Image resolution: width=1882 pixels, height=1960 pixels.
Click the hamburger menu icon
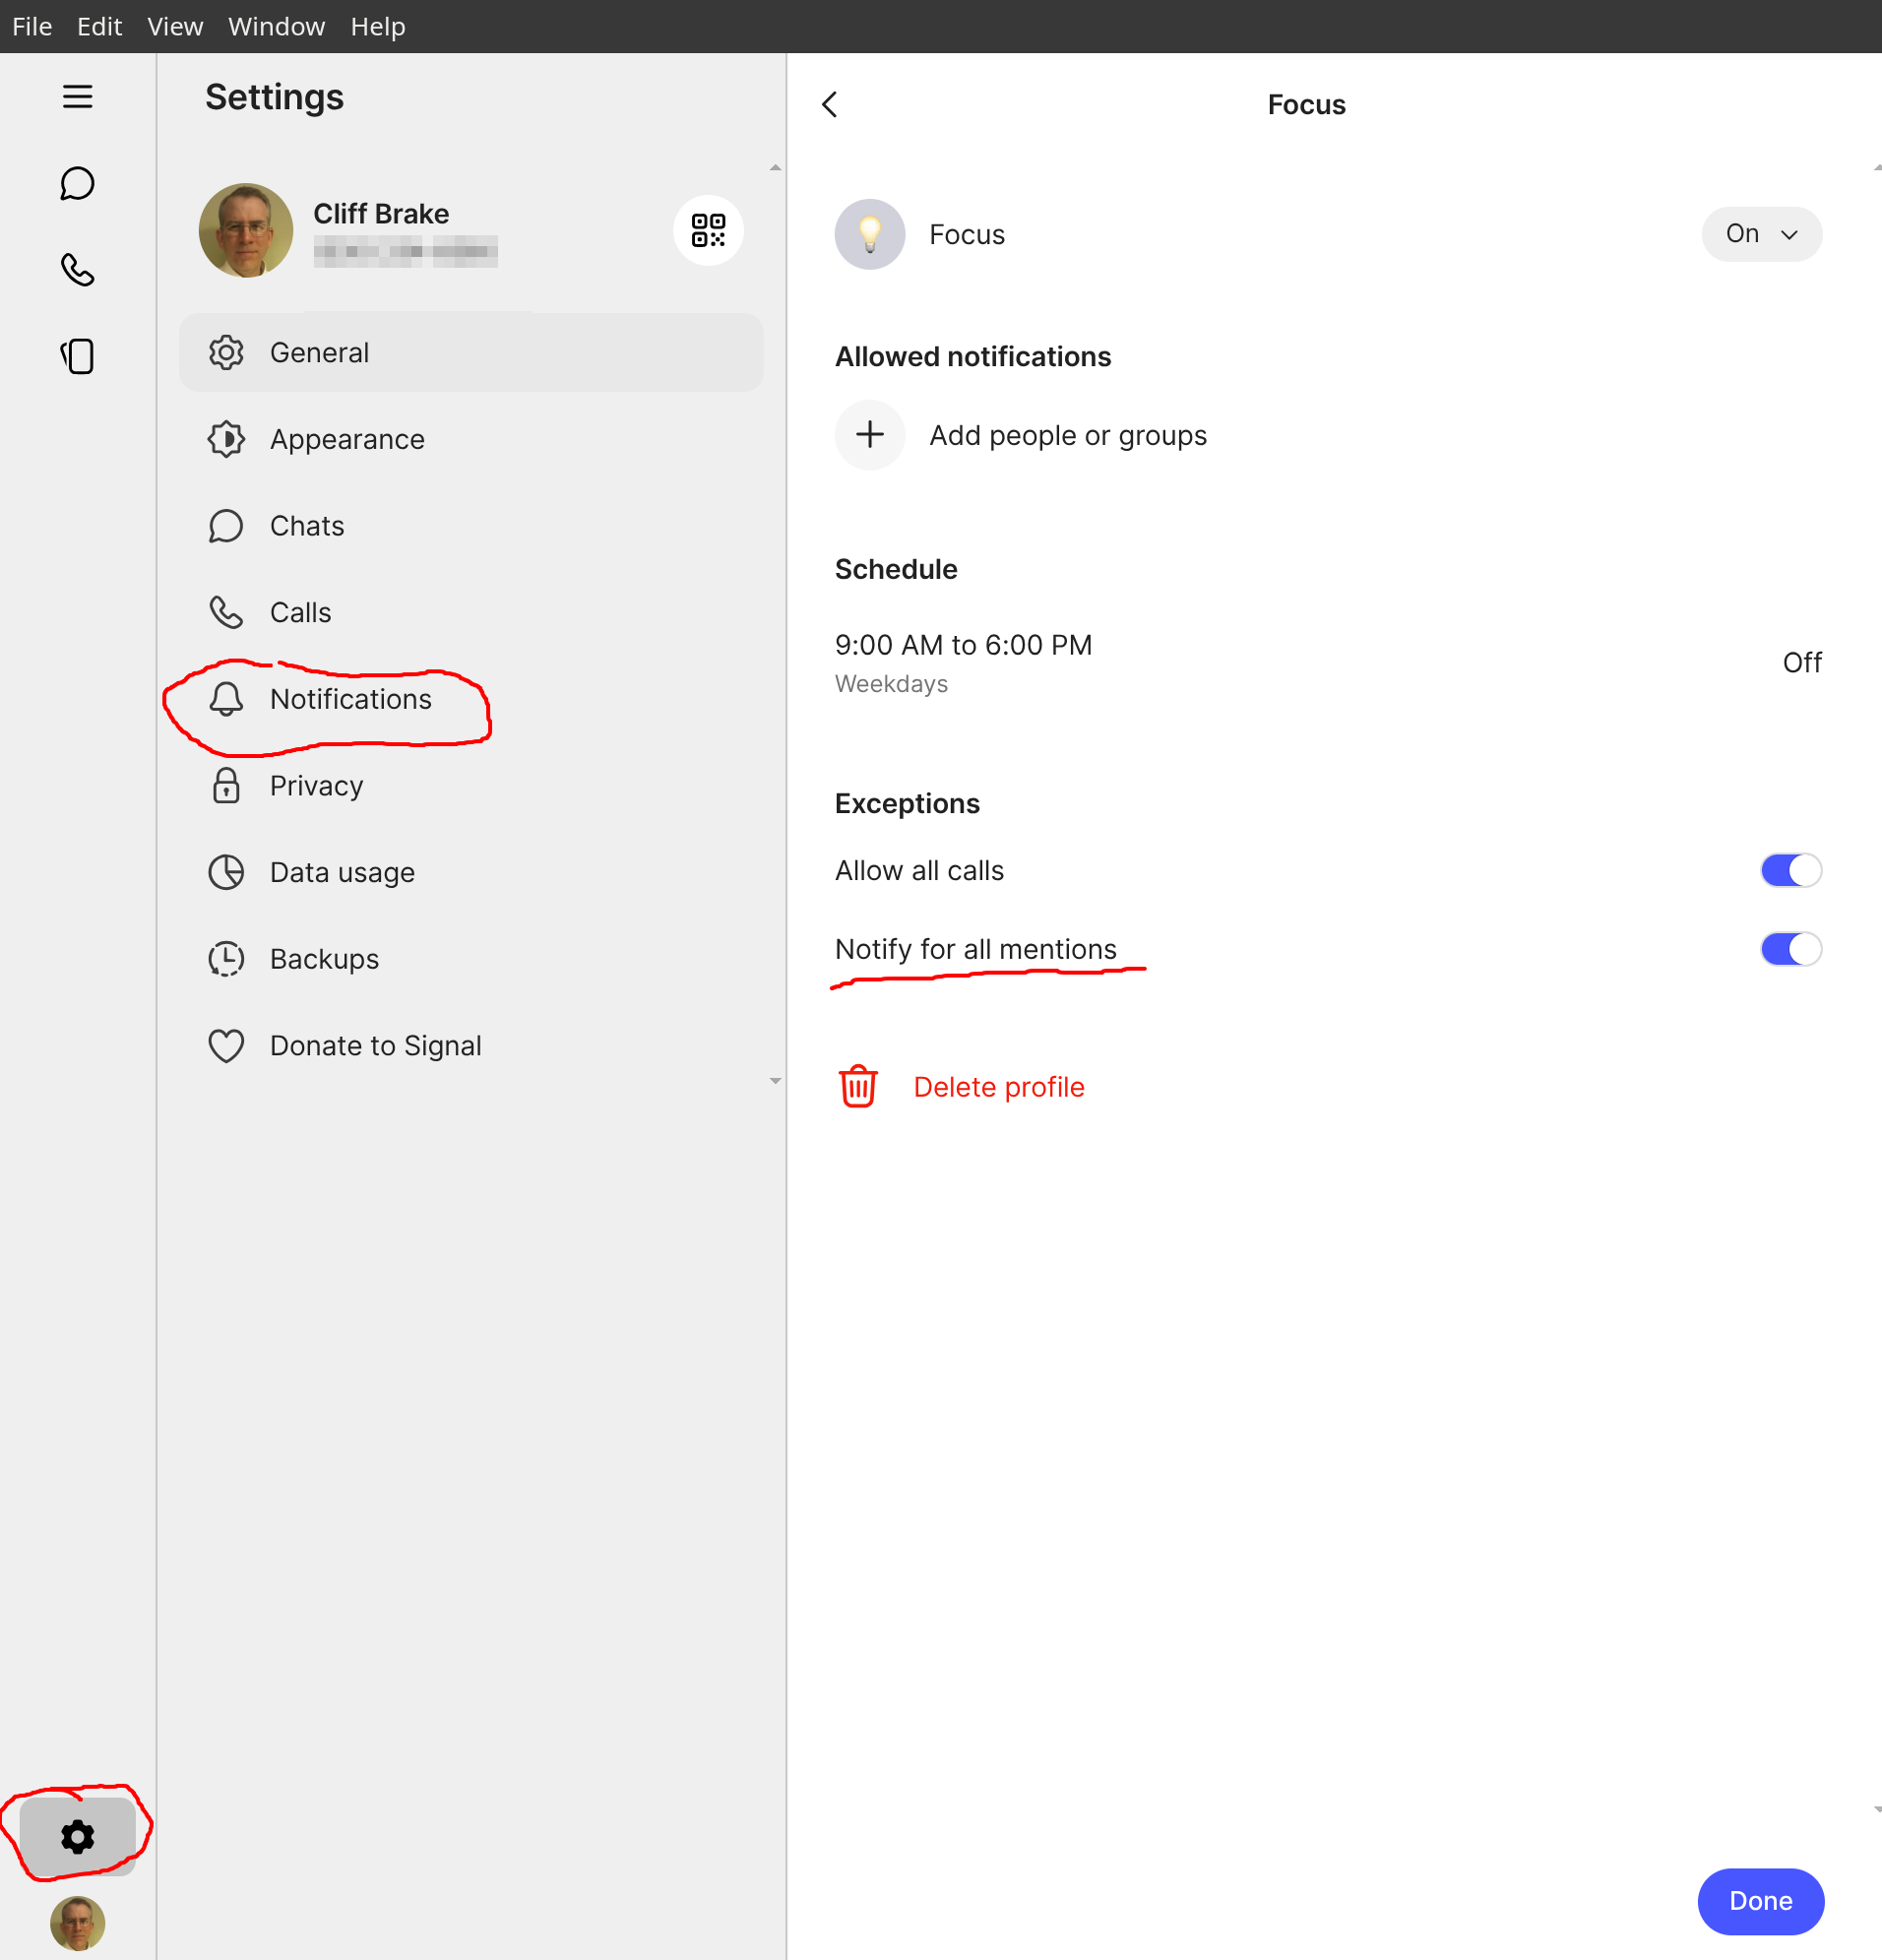pos(77,97)
